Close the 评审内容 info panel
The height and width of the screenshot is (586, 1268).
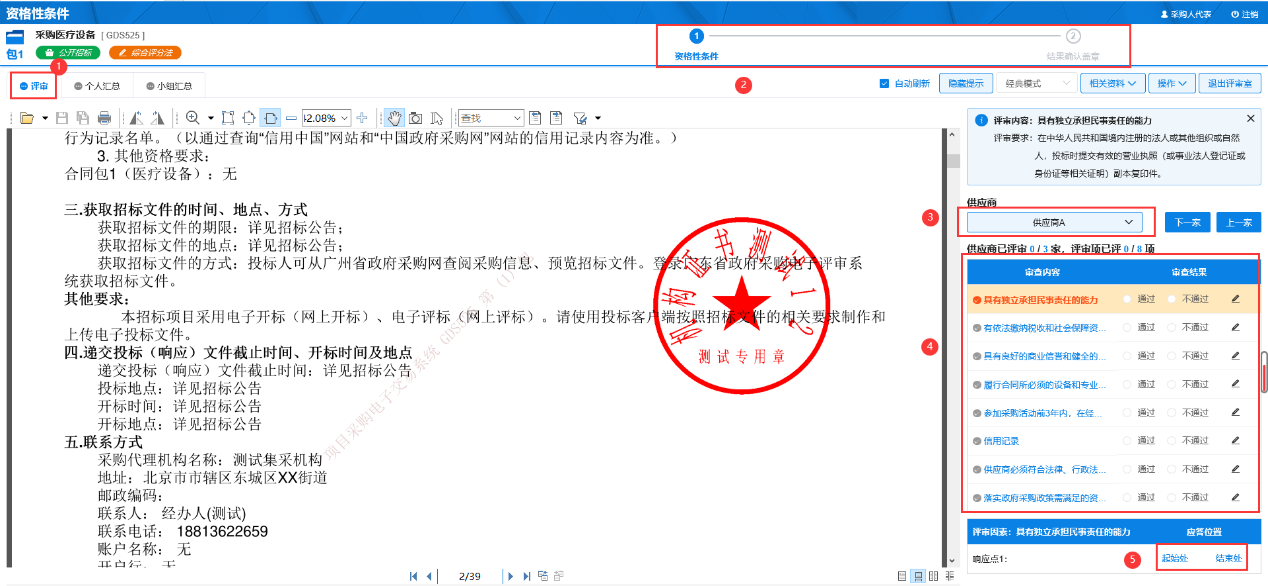pos(1250,118)
